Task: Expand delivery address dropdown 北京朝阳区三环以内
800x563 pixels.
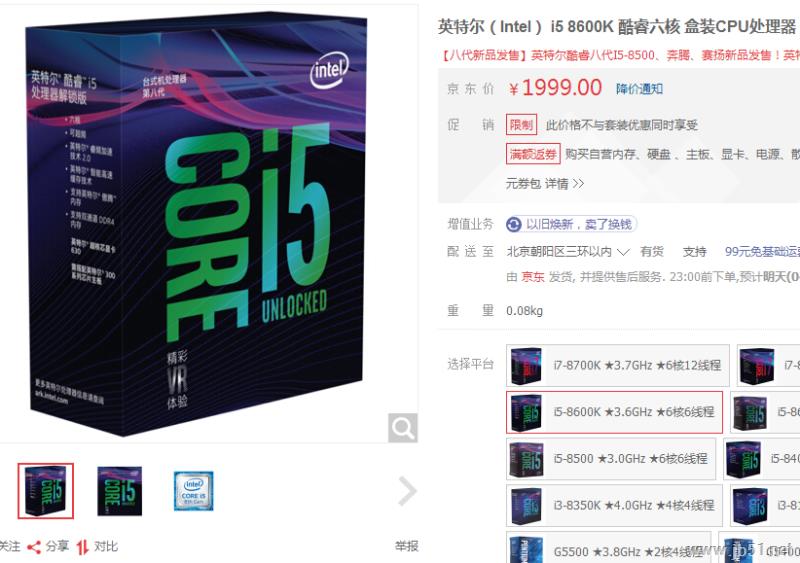Action: (568, 252)
